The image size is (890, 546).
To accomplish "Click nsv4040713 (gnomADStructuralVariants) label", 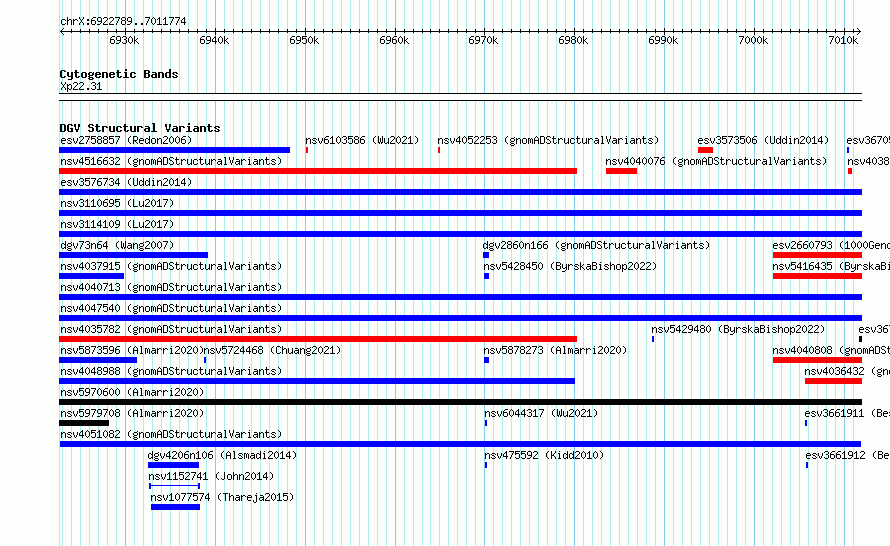I will click(171, 287).
